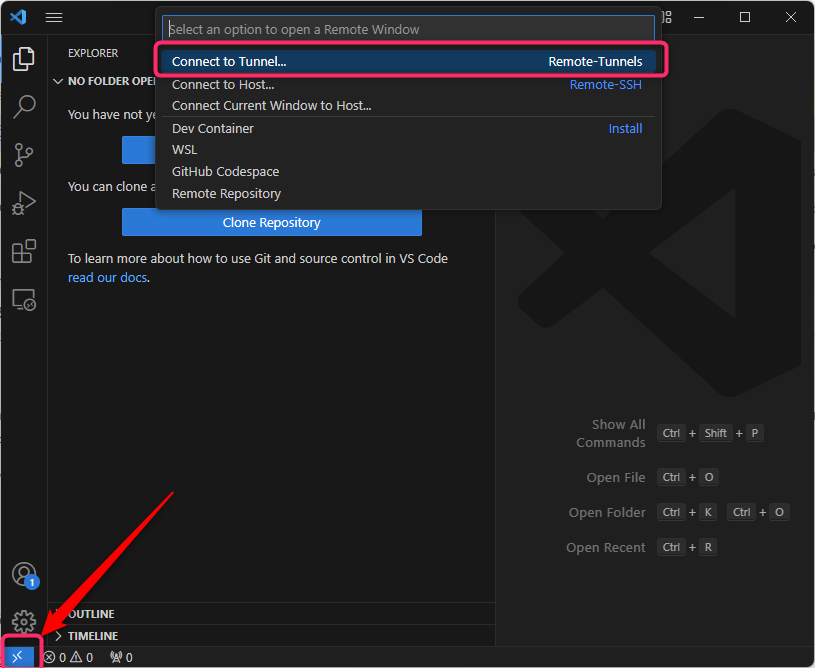
Task: Open the Explorer view in activity bar
Action: pos(23,59)
